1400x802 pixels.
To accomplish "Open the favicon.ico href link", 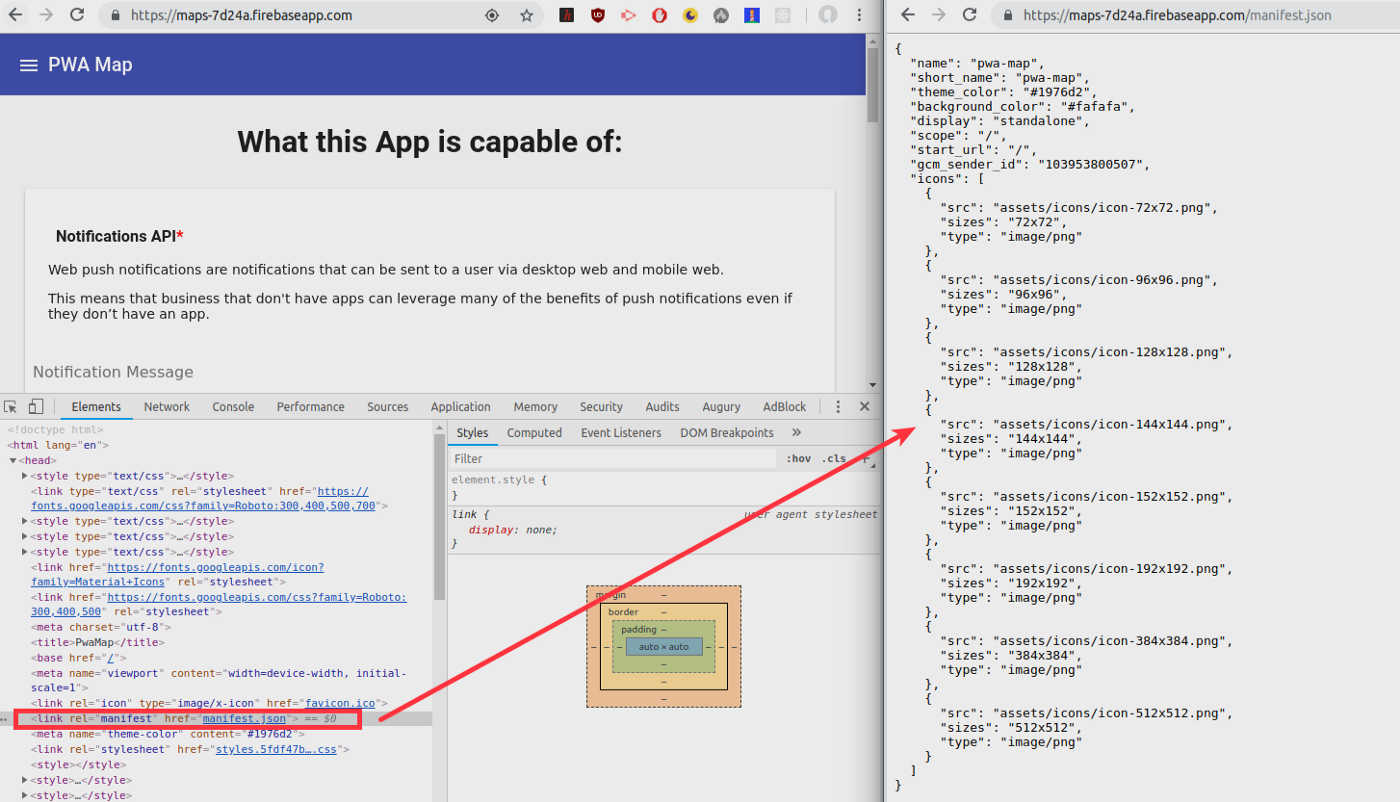I will coord(340,704).
